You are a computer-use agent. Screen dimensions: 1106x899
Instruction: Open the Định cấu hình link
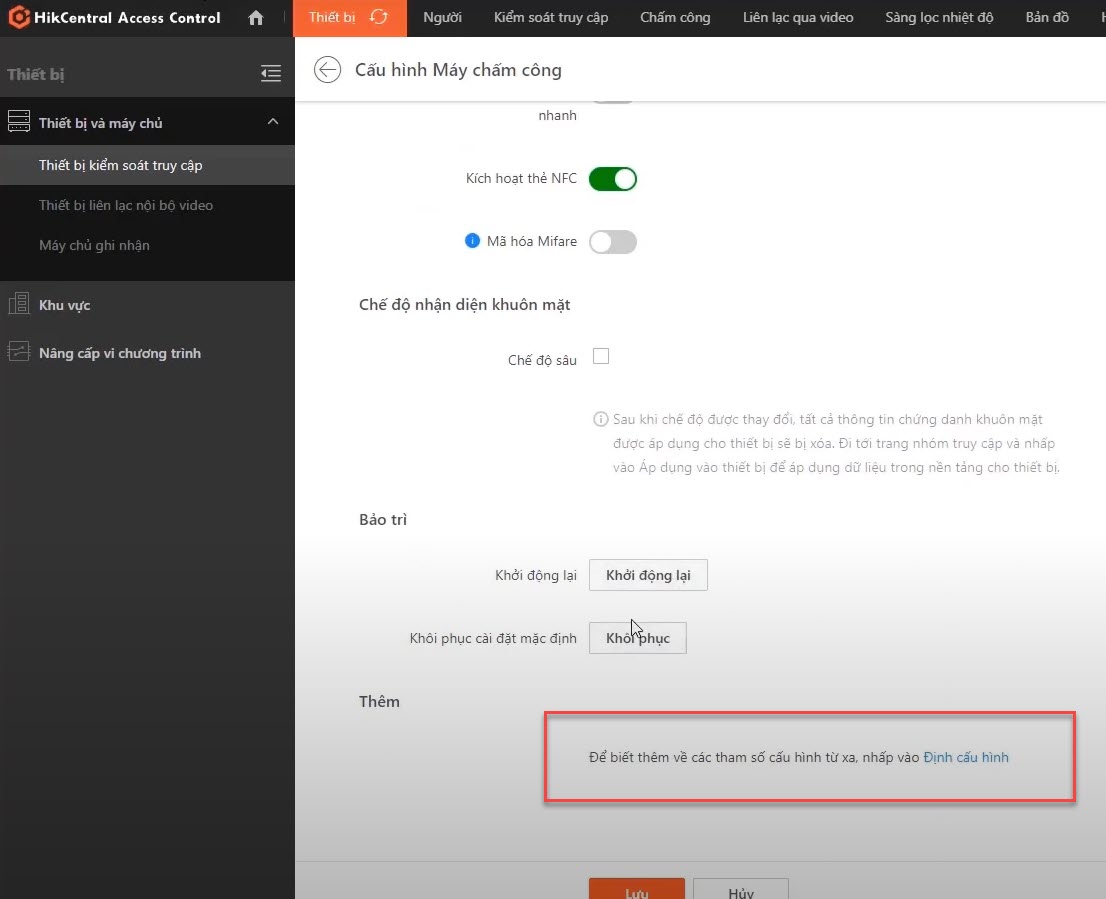pos(965,757)
